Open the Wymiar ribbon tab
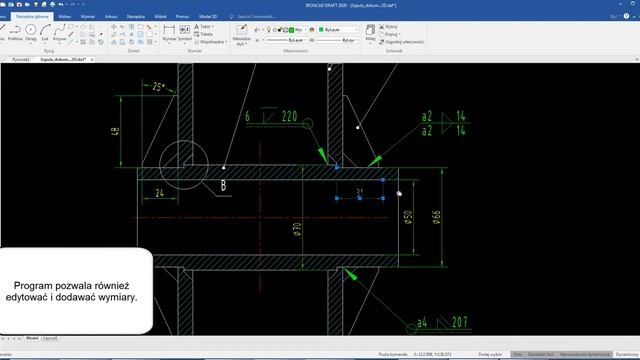 (x=88, y=16)
